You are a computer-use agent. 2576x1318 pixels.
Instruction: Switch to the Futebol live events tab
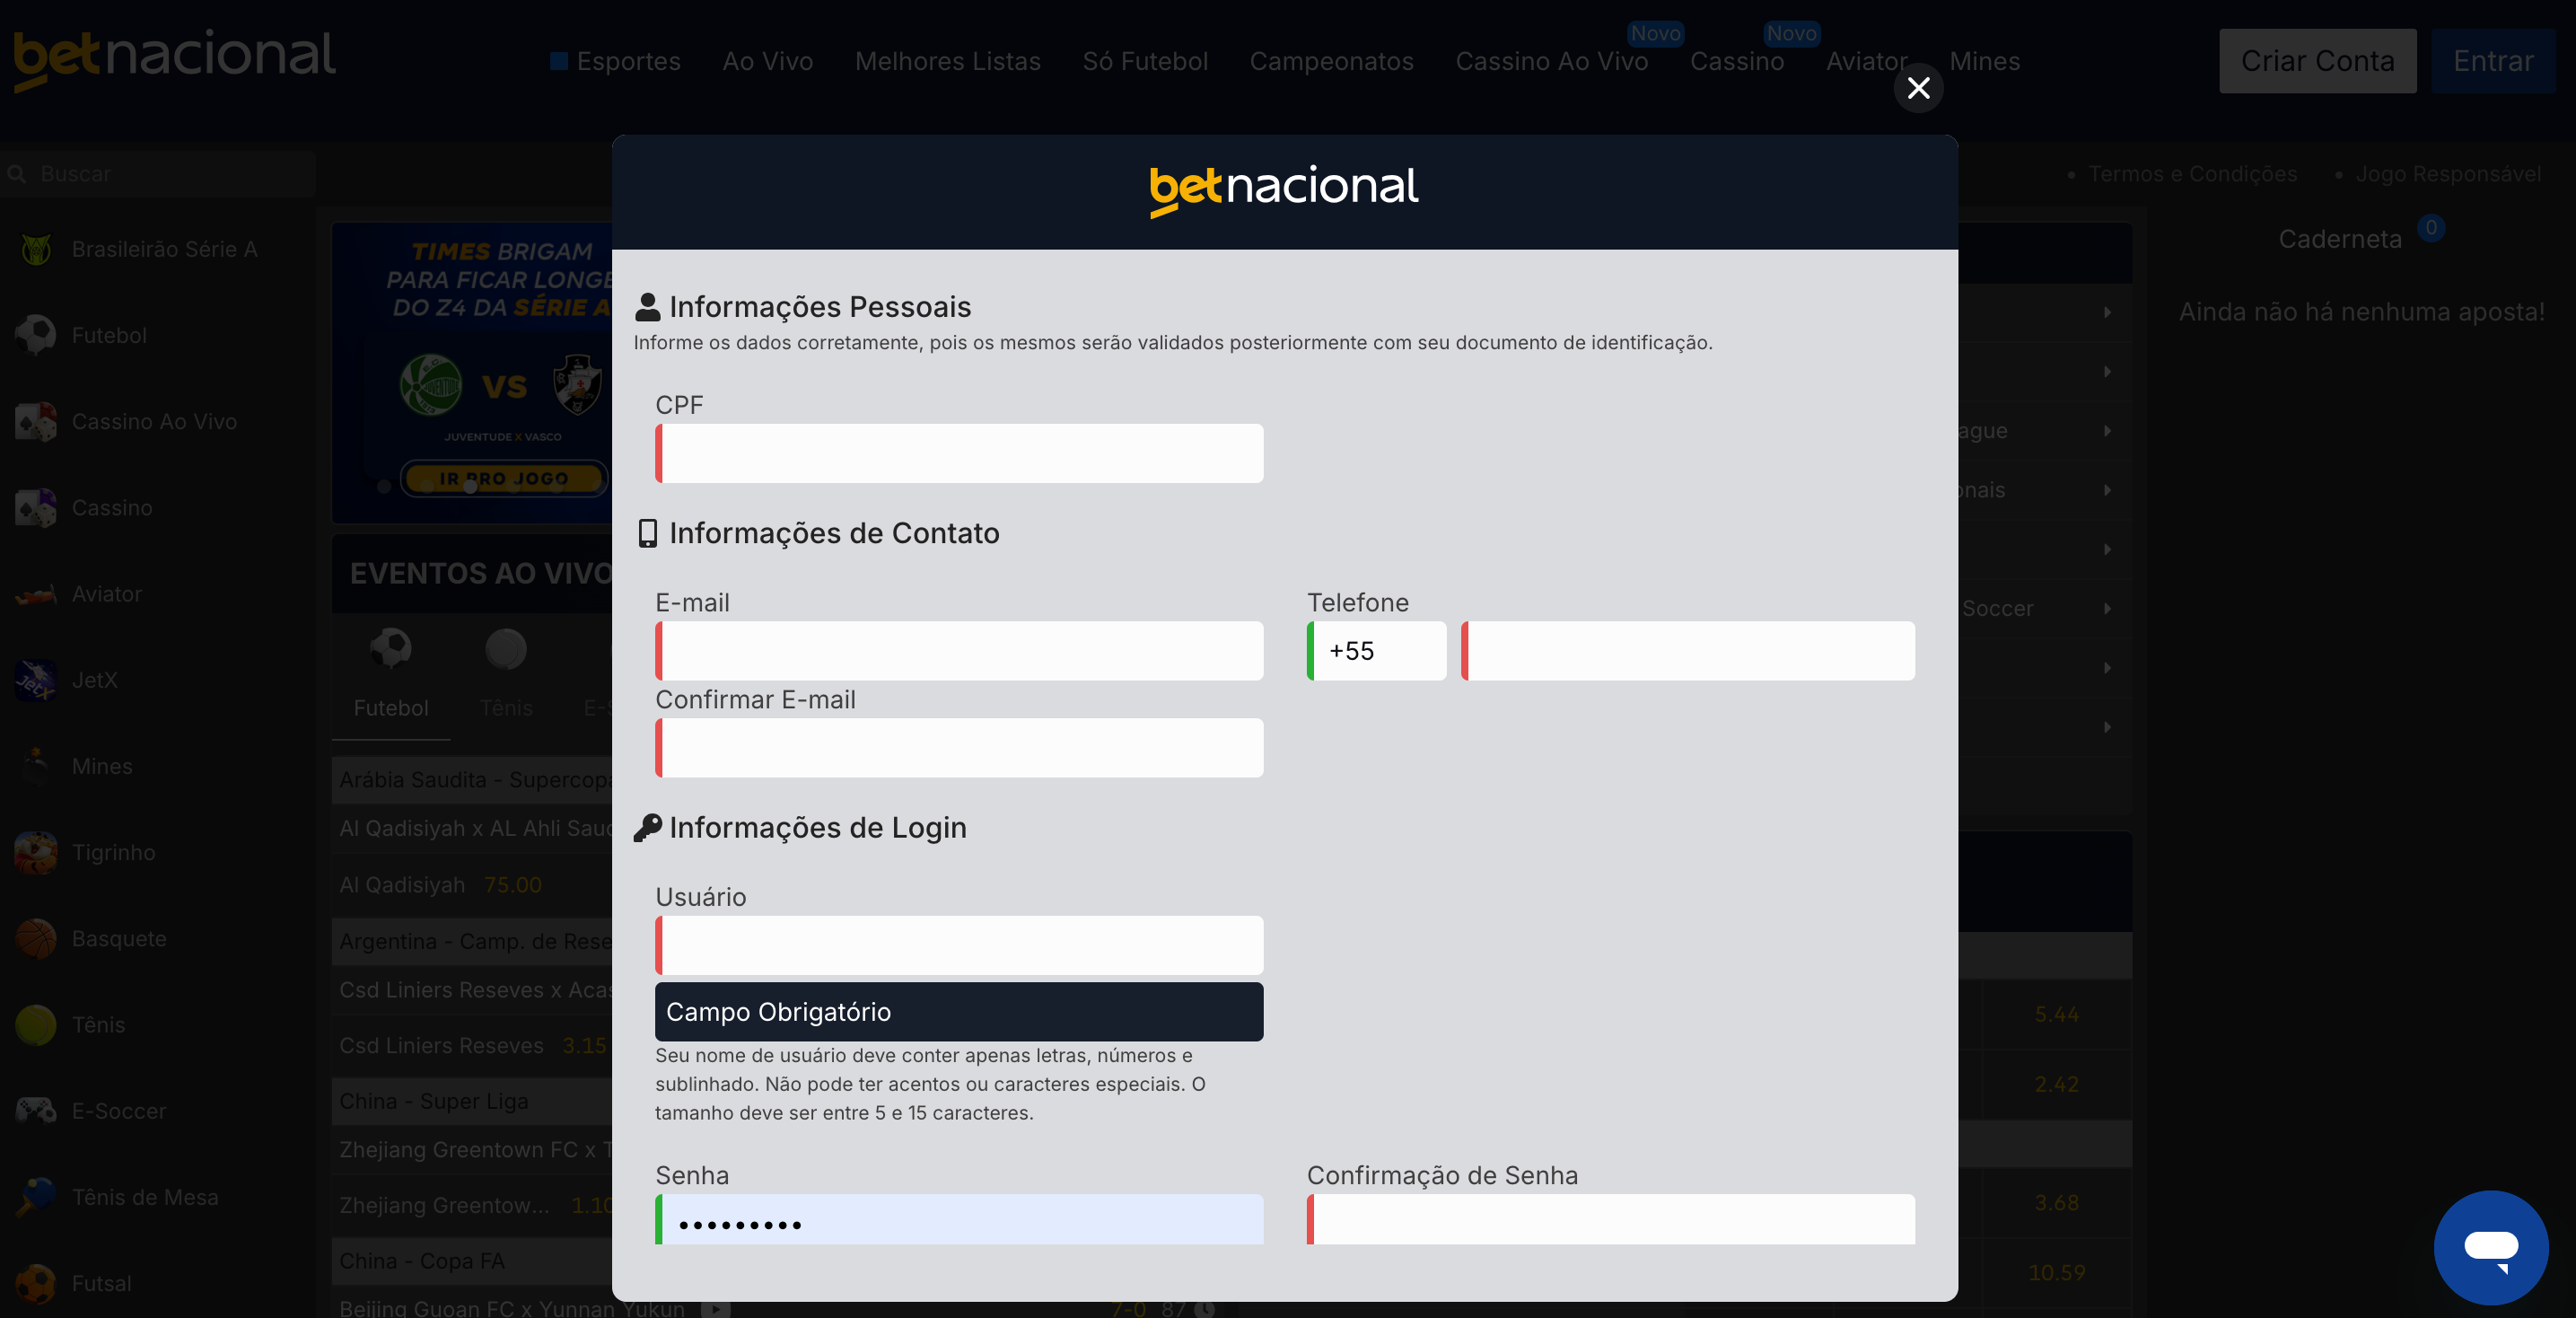point(391,676)
